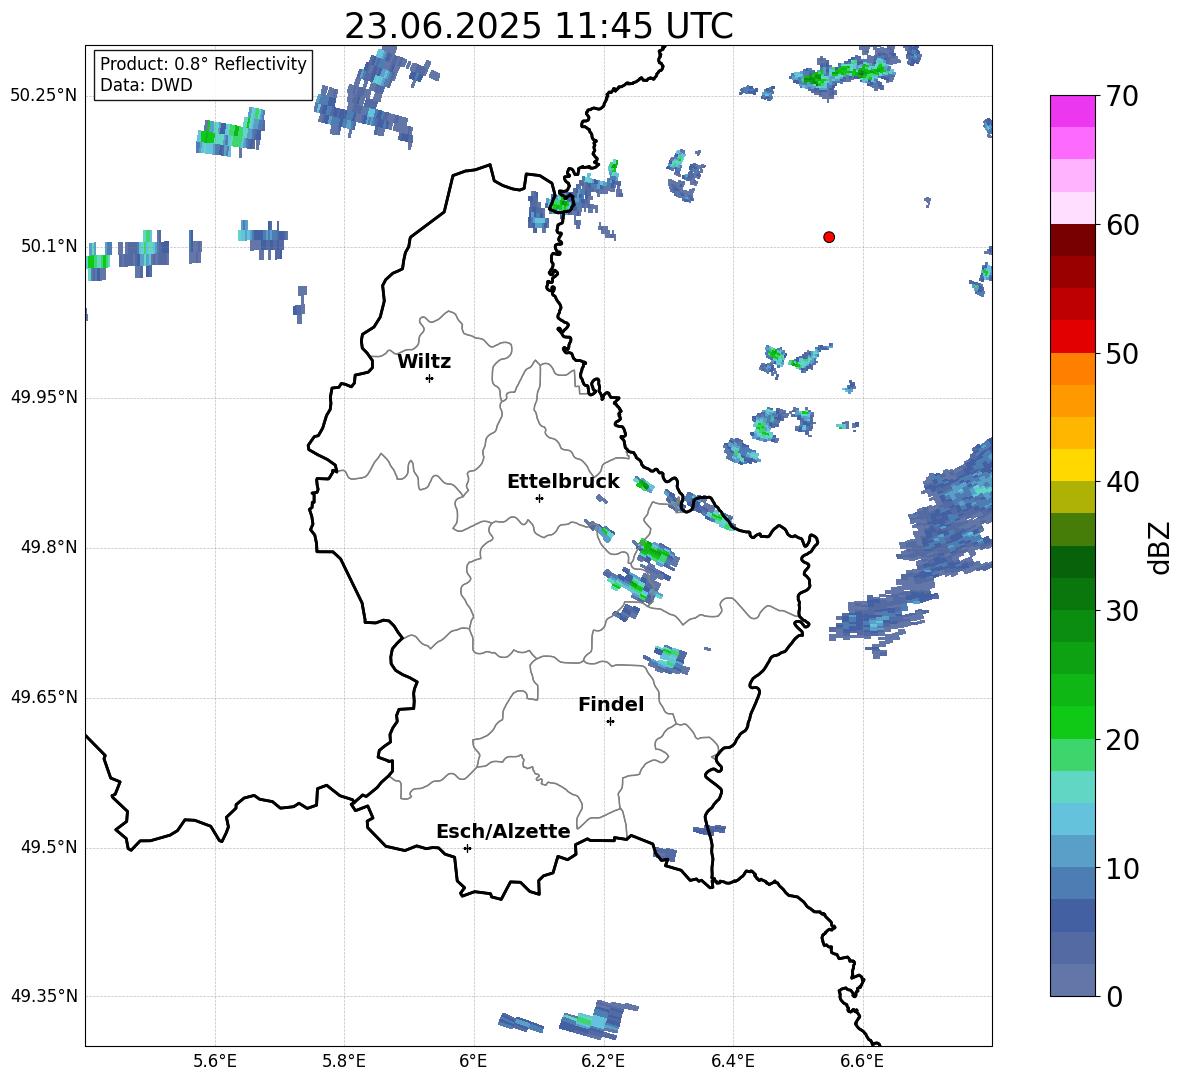The height and width of the screenshot is (1081, 1184).
Task: Click the bright red colorbar segment above 50
Action: (x=1072, y=337)
